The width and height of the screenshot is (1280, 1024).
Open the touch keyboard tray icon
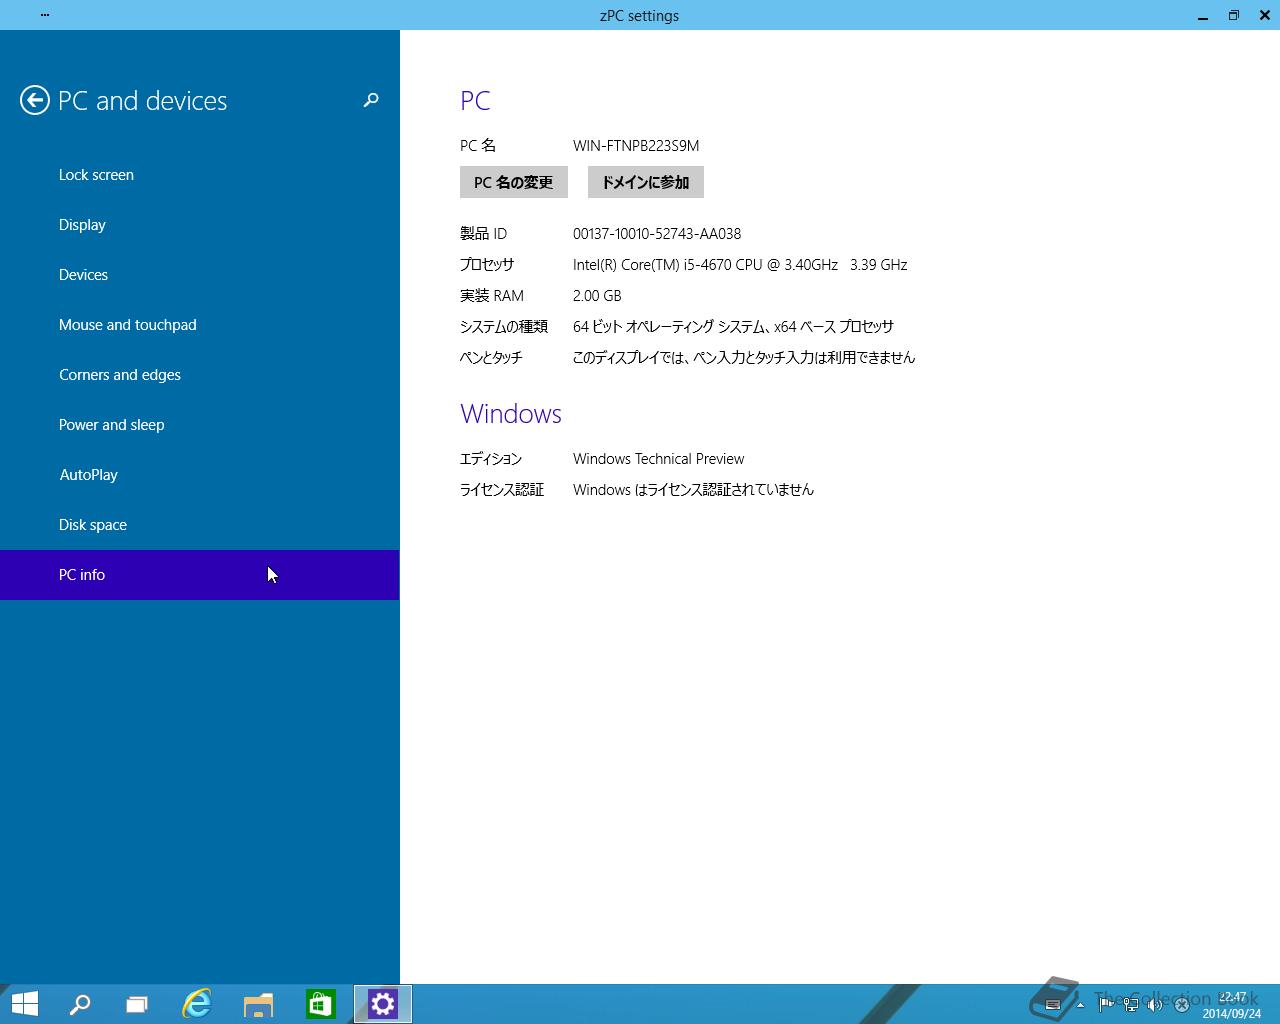coord(1052,1005)
